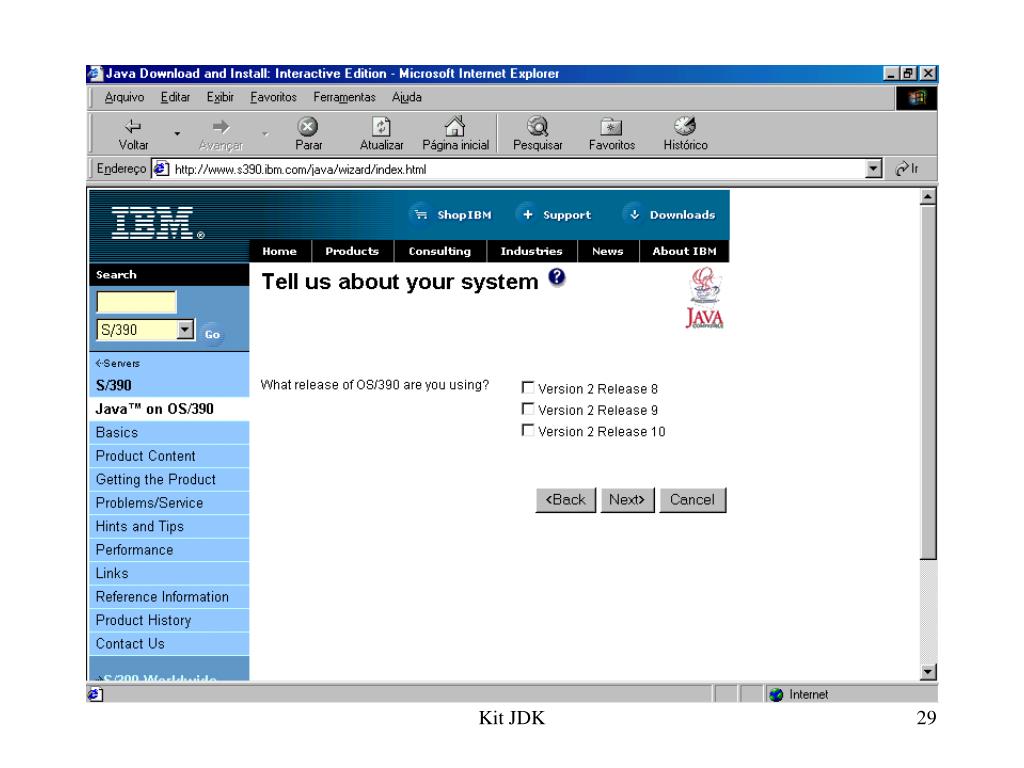1024x768 pixels.
Task: Open the Ferramentas menu
Action: point(344,97)
